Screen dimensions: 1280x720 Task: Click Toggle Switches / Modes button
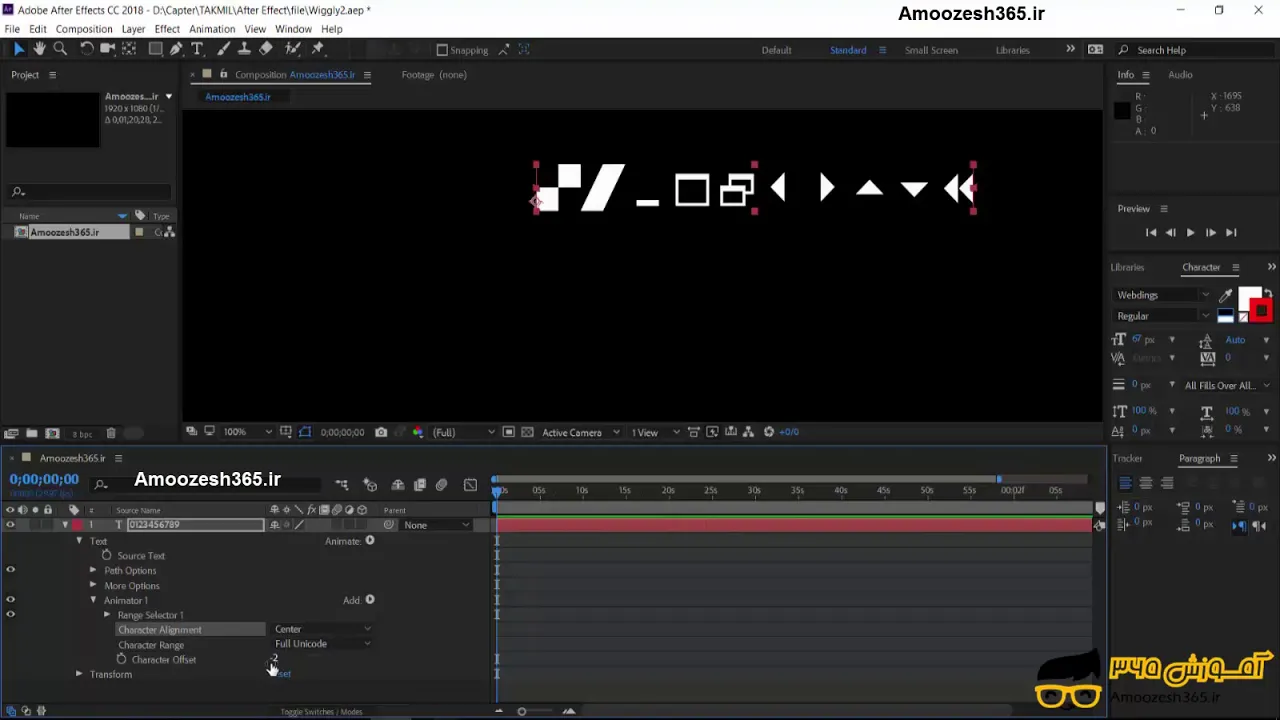tap(321, 711)
